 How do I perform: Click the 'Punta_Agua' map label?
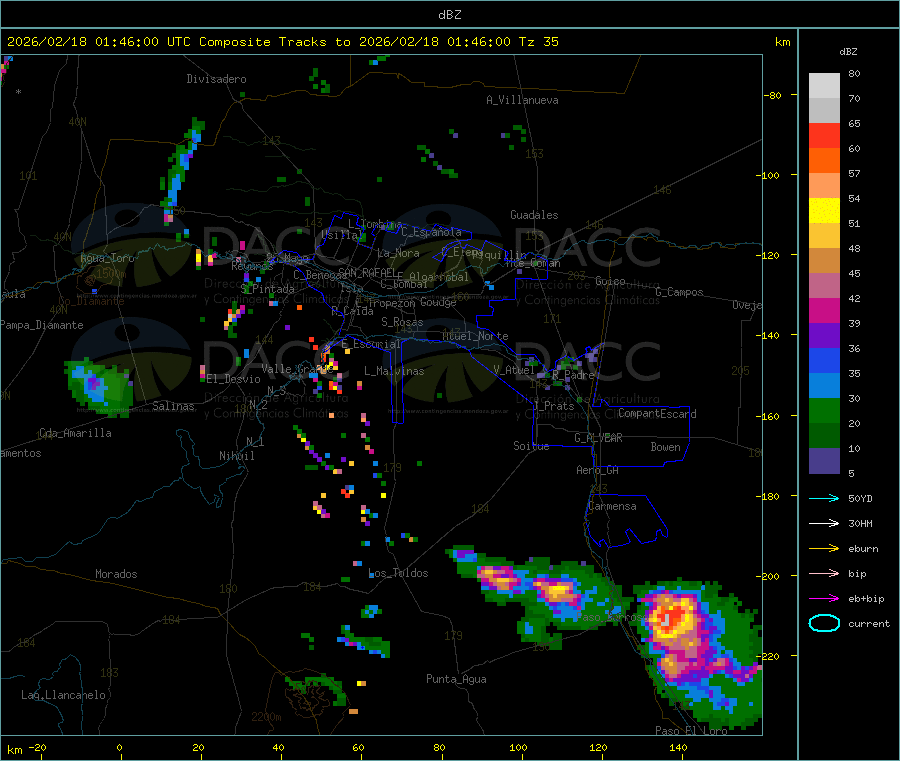click(x=456, y=679)
